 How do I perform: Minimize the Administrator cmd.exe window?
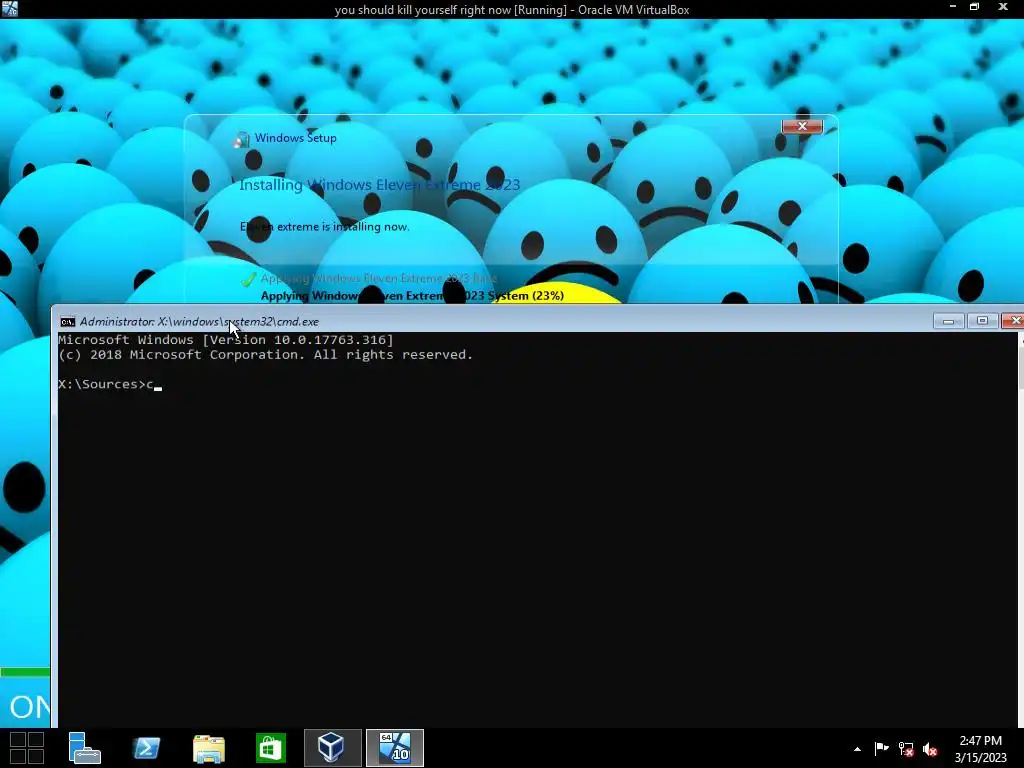click(x=948, y=321)
